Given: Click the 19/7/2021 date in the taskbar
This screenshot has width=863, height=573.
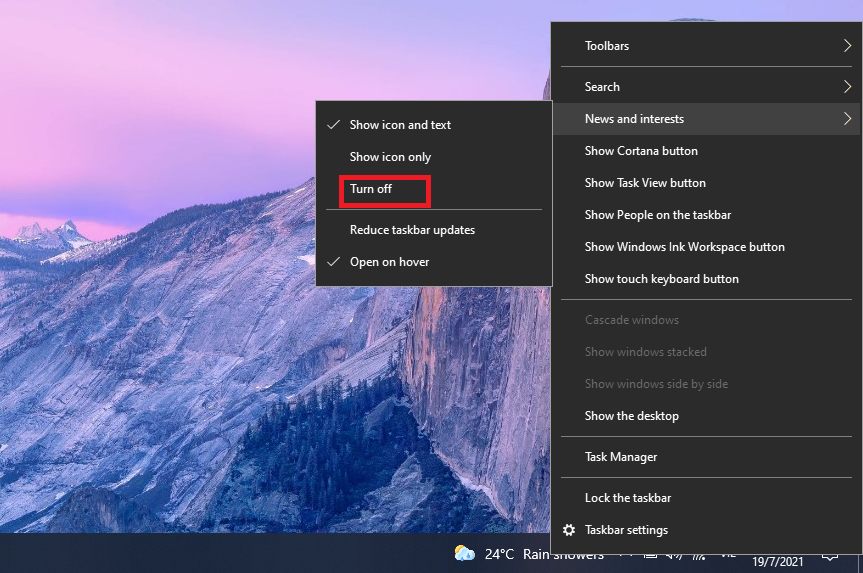Looking at the screenshot, I should click(x=778, y=562).
